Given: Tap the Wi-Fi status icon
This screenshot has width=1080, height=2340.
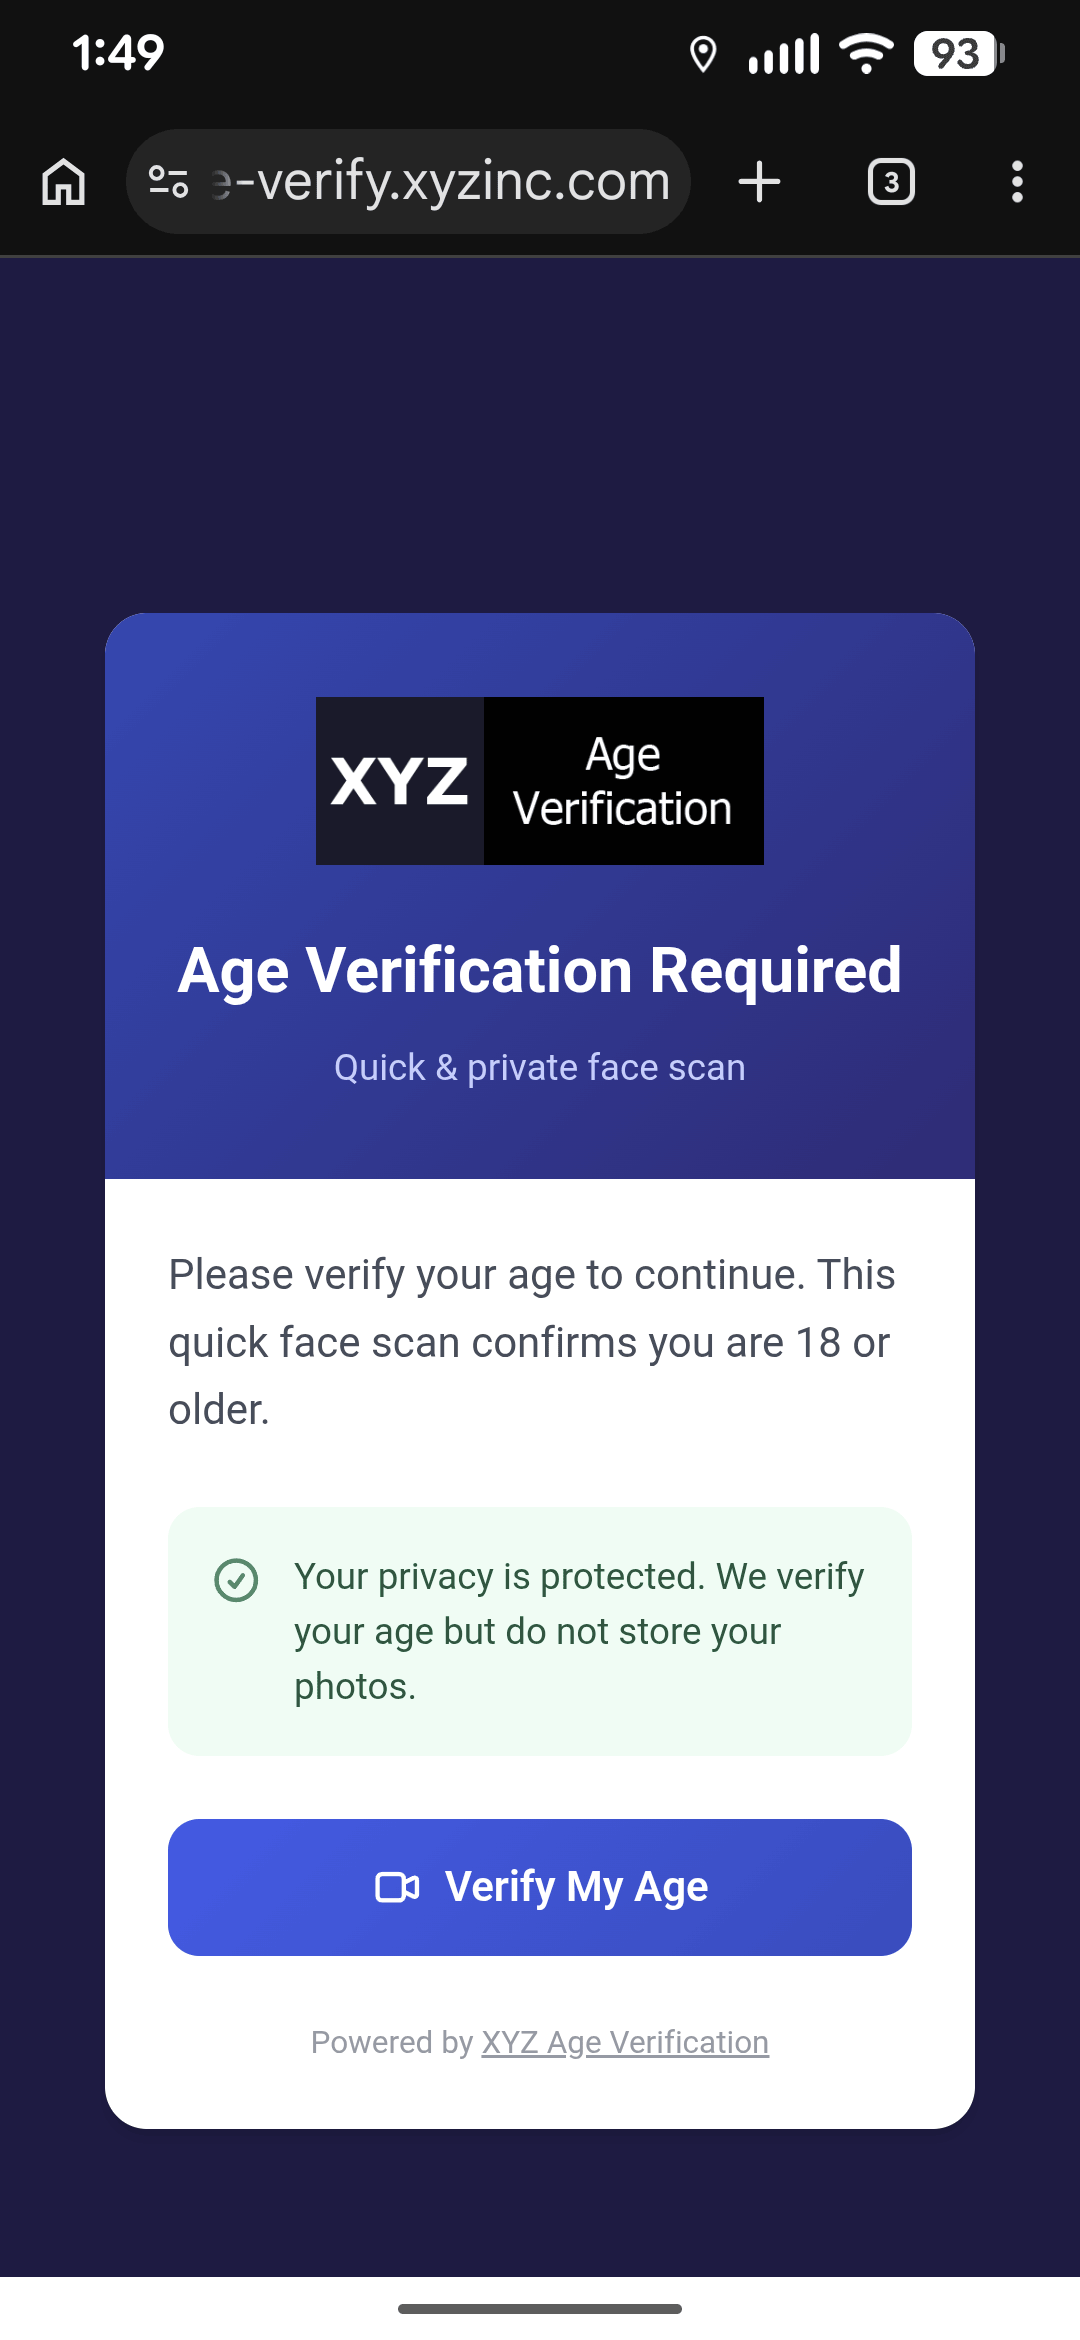Looking at the screenshot, I should click(x=866, y=53).
